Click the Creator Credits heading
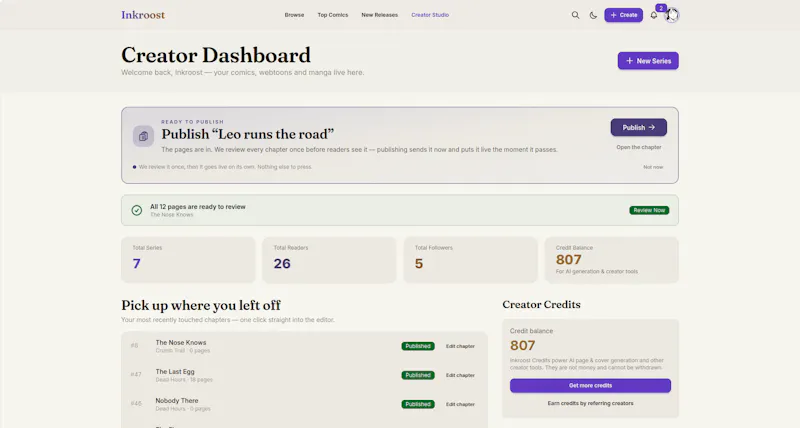Image resolution: width=800 pixels, height=428 pixels. (541, 305)
